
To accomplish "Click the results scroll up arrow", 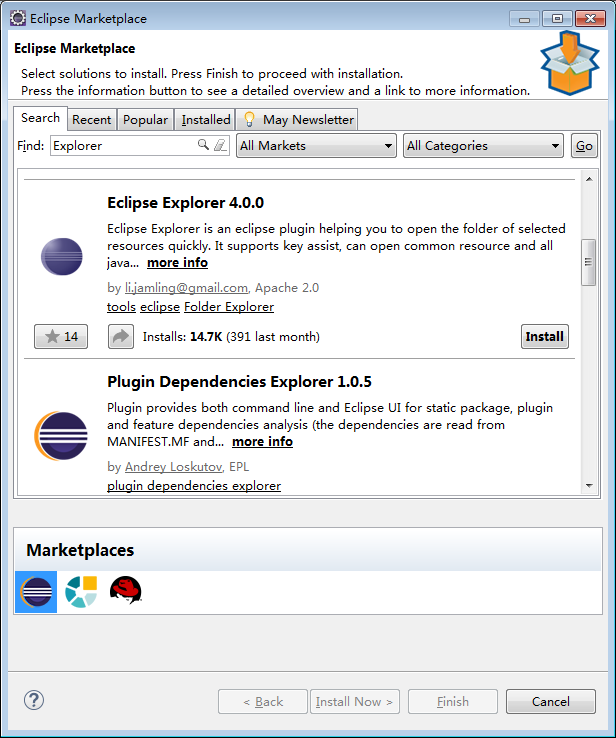I will 589,179.
